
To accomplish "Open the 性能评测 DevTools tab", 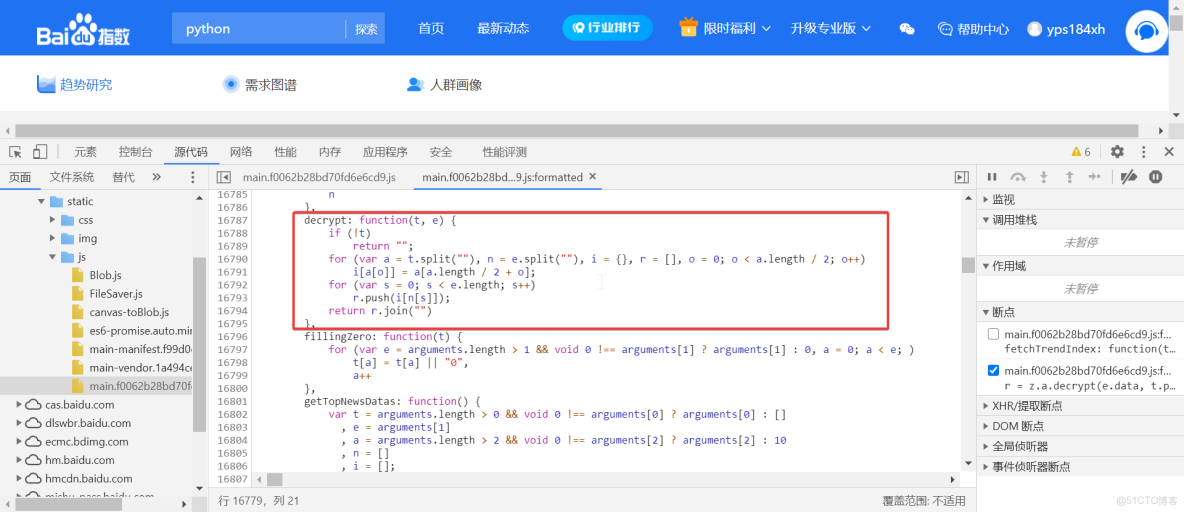I will pos(504,152).
